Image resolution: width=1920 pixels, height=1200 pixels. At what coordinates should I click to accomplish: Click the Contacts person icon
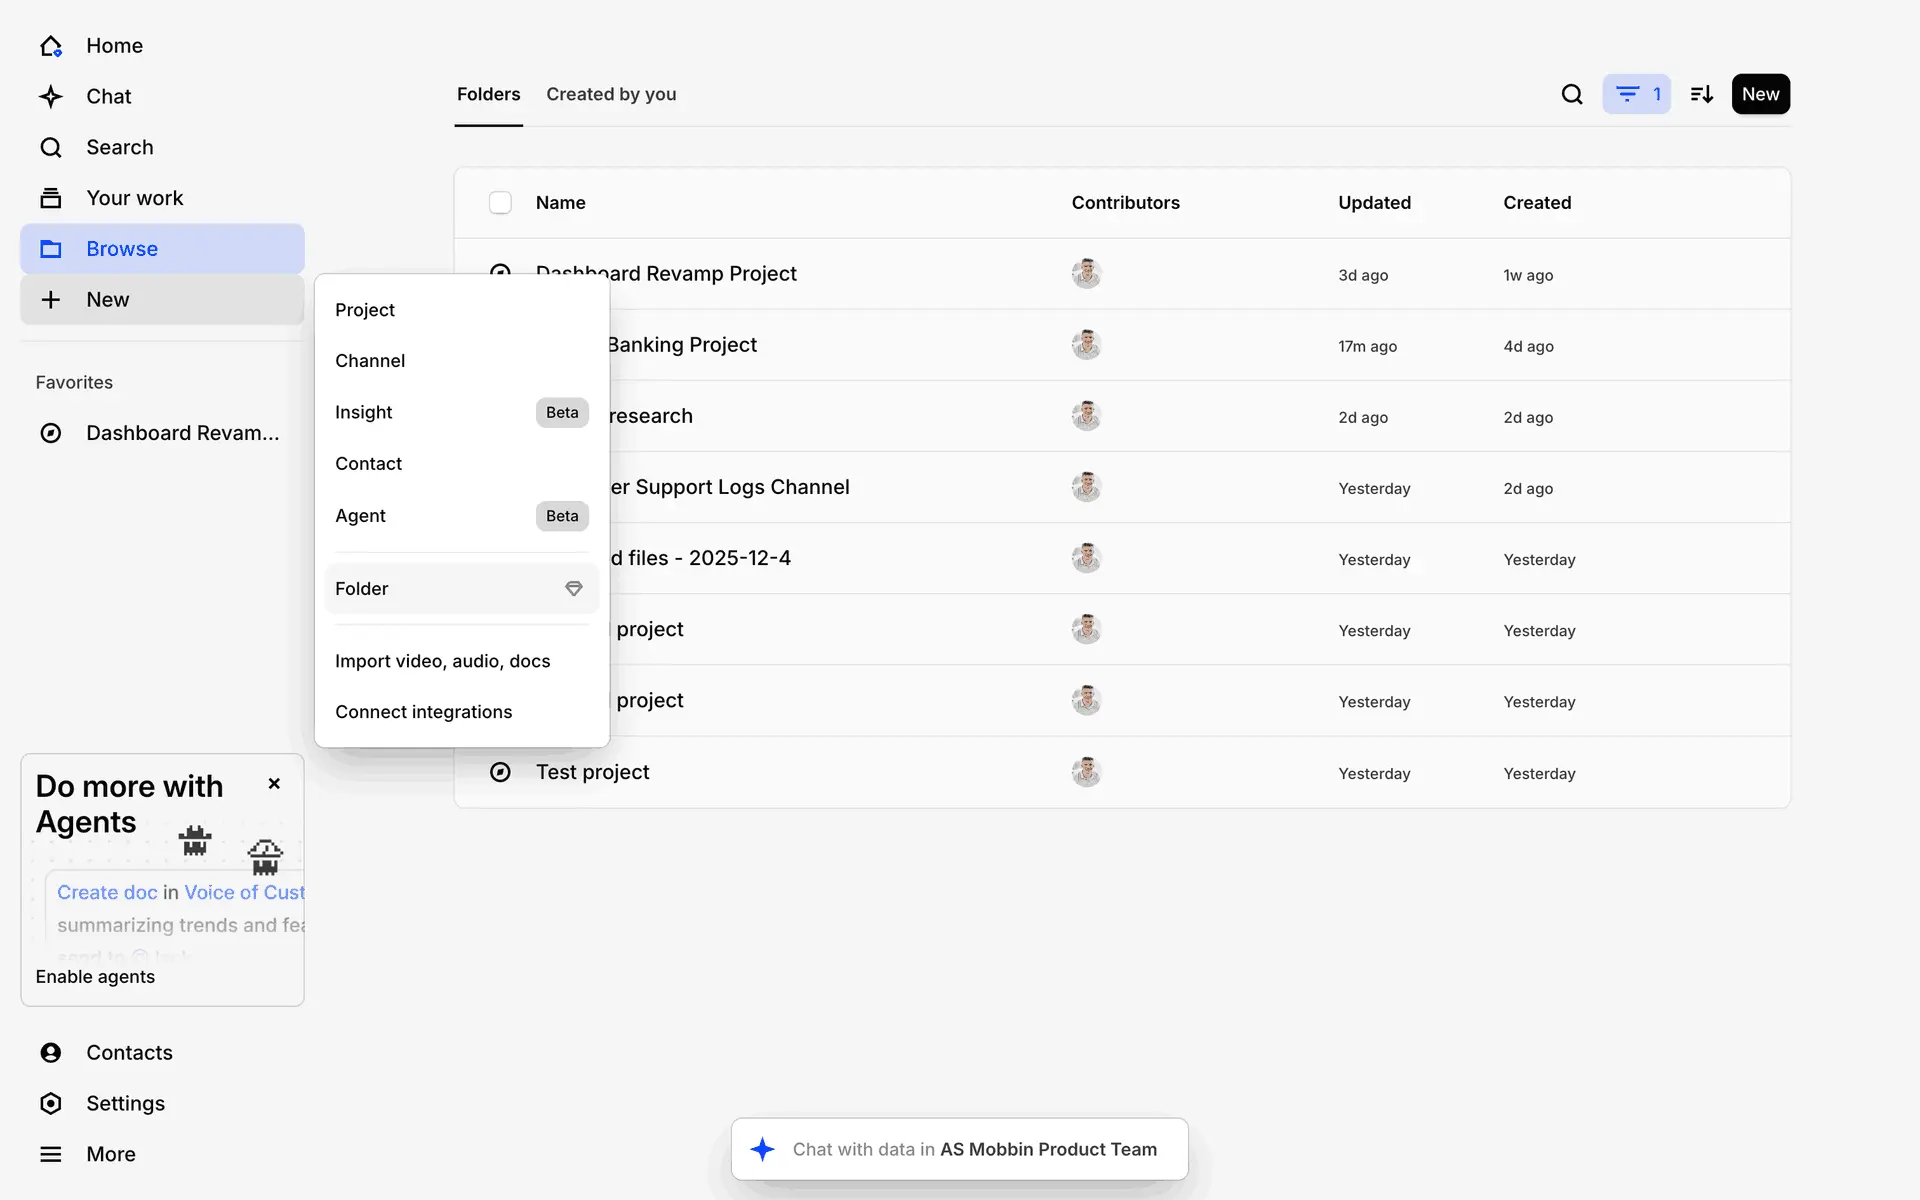pyautogui.click(x=51, y=1052)
